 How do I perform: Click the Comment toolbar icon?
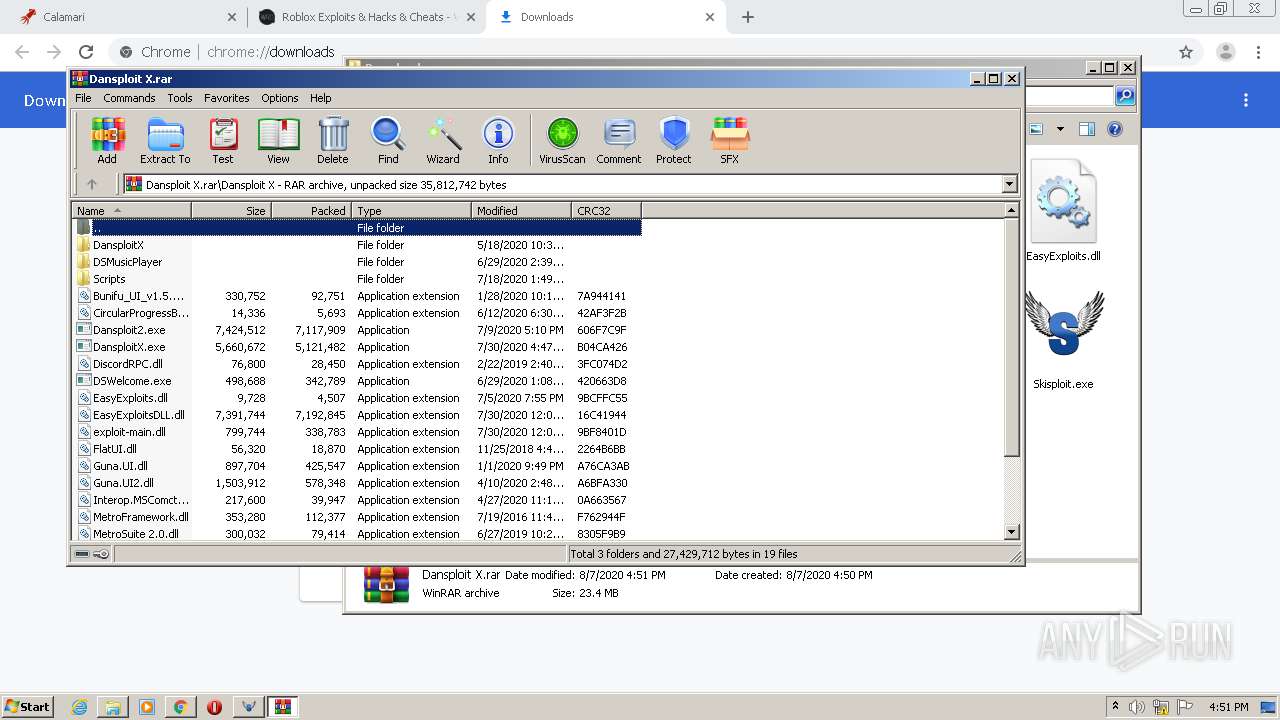(619, 139)
